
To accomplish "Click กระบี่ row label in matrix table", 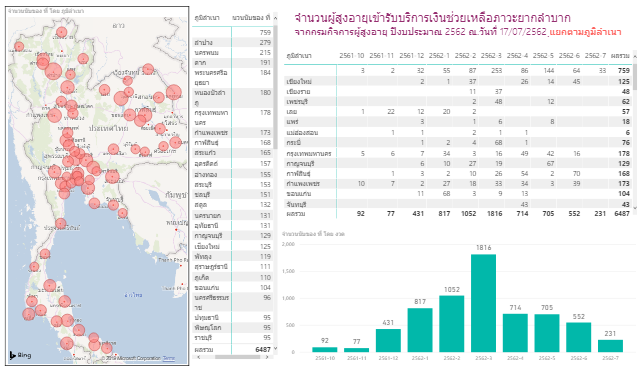I will (x=294, y=143).
